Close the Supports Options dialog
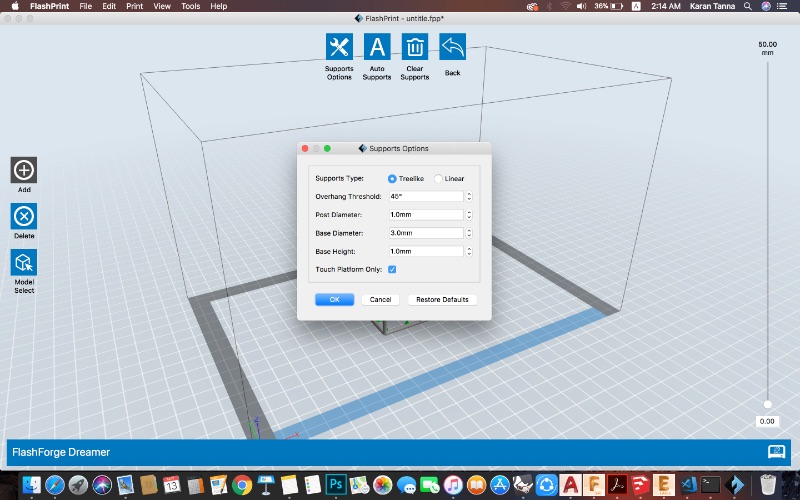This screenshot has height=500, width=800. tap(305, 148)
